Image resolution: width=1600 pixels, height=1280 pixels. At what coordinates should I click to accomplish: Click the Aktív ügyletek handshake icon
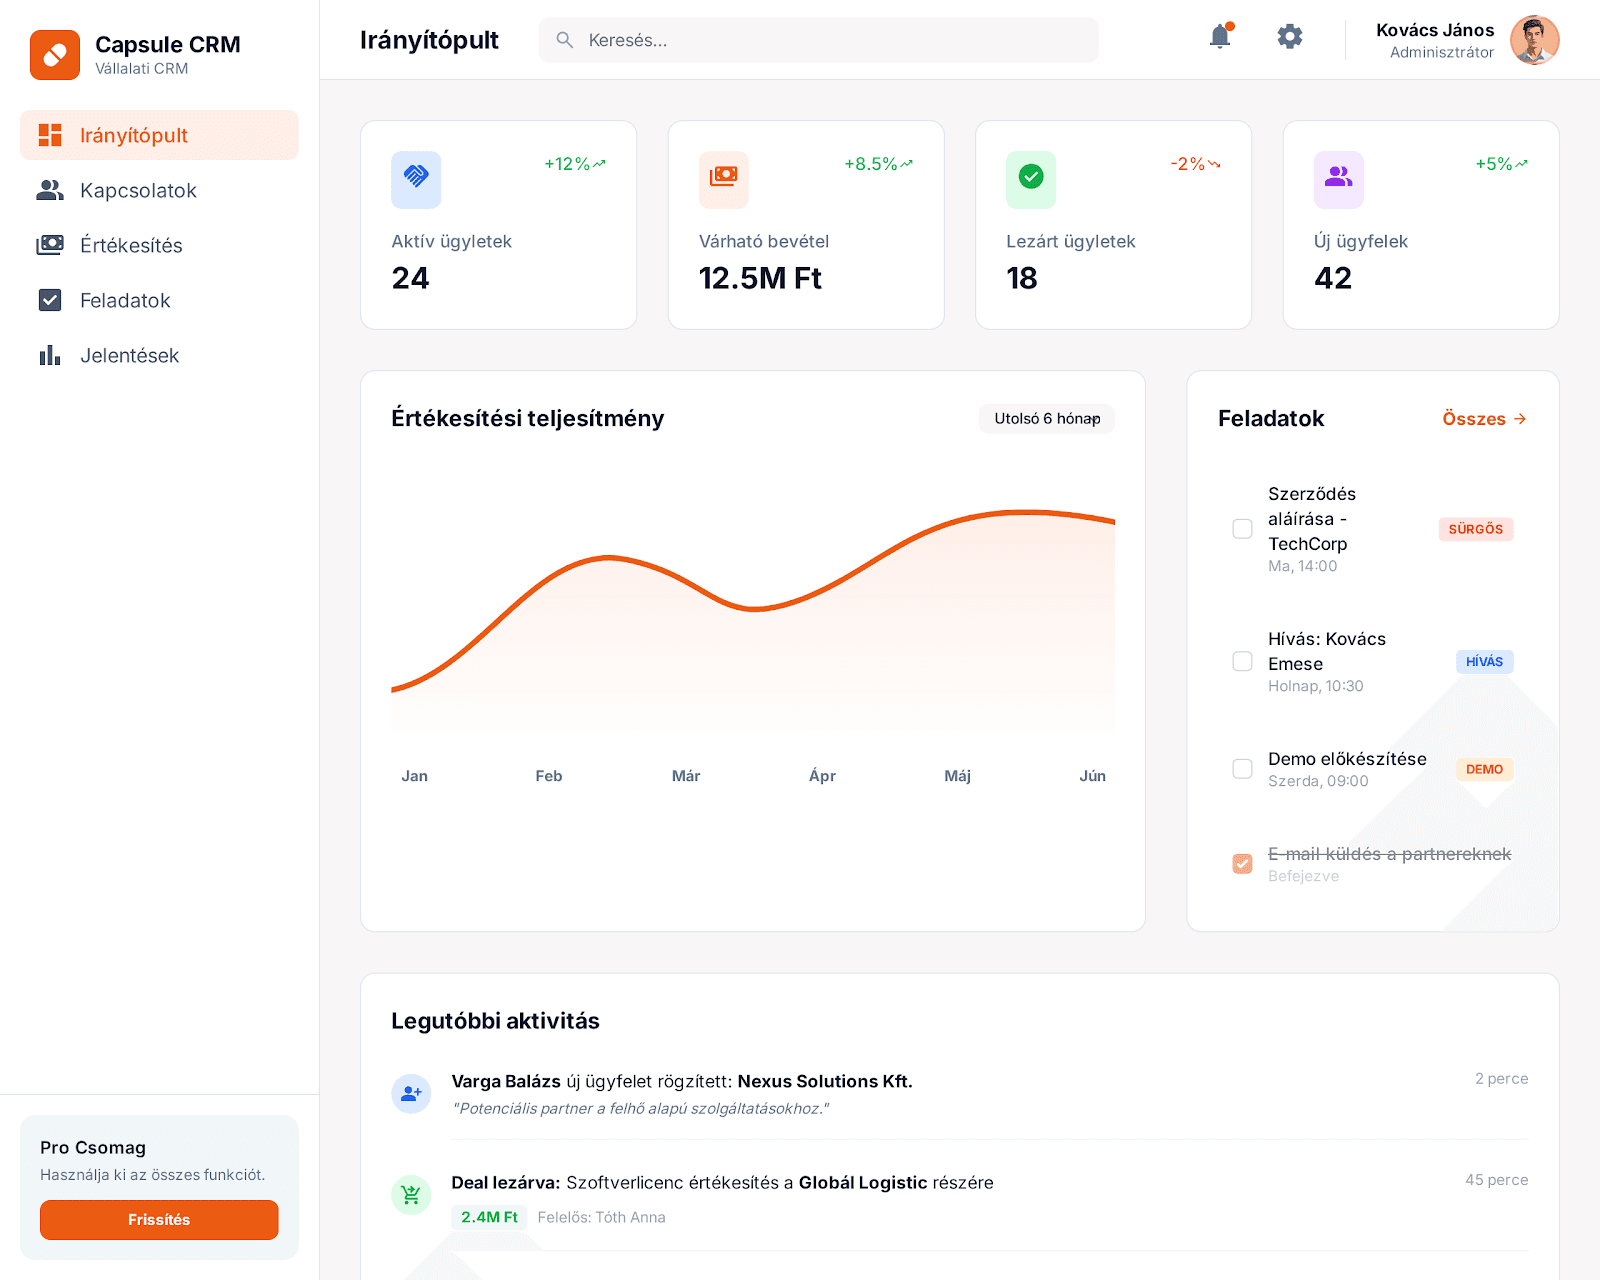point(416,180)
